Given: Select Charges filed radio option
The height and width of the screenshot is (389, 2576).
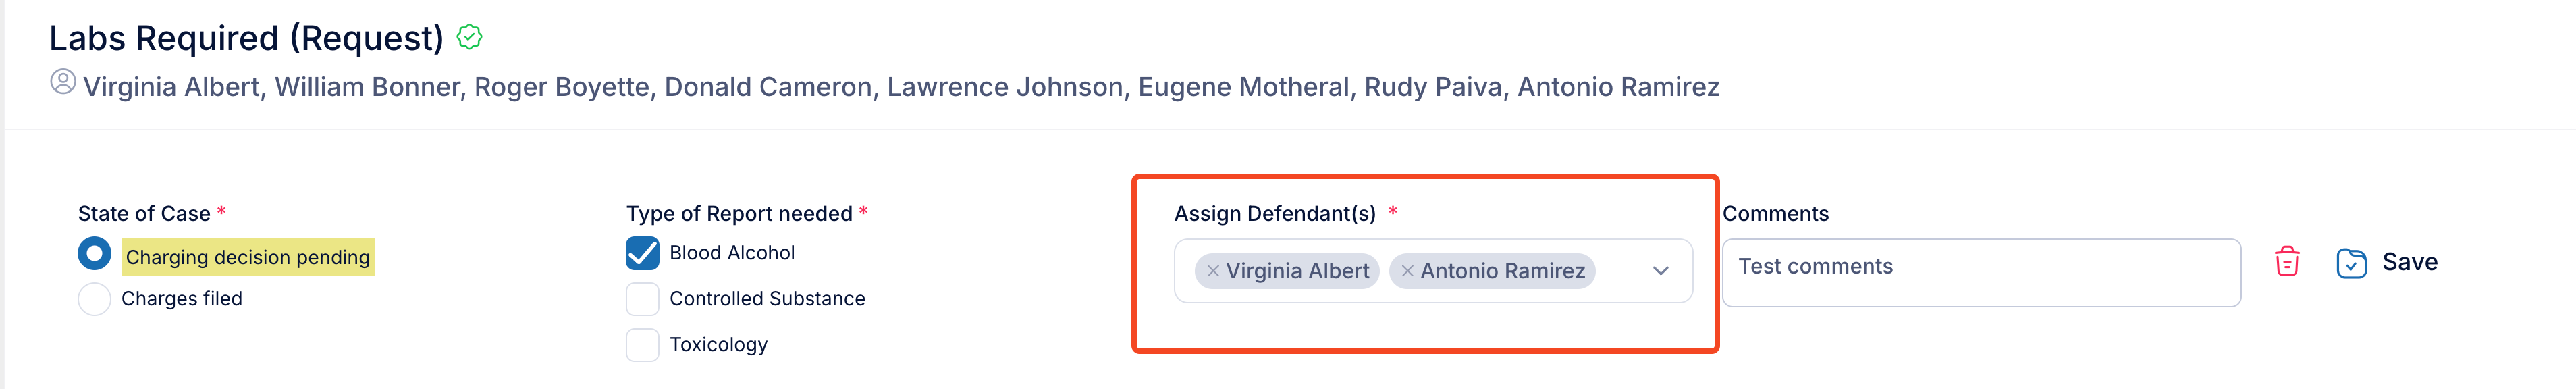Looking at the screenshot, I should pos(94,299).
